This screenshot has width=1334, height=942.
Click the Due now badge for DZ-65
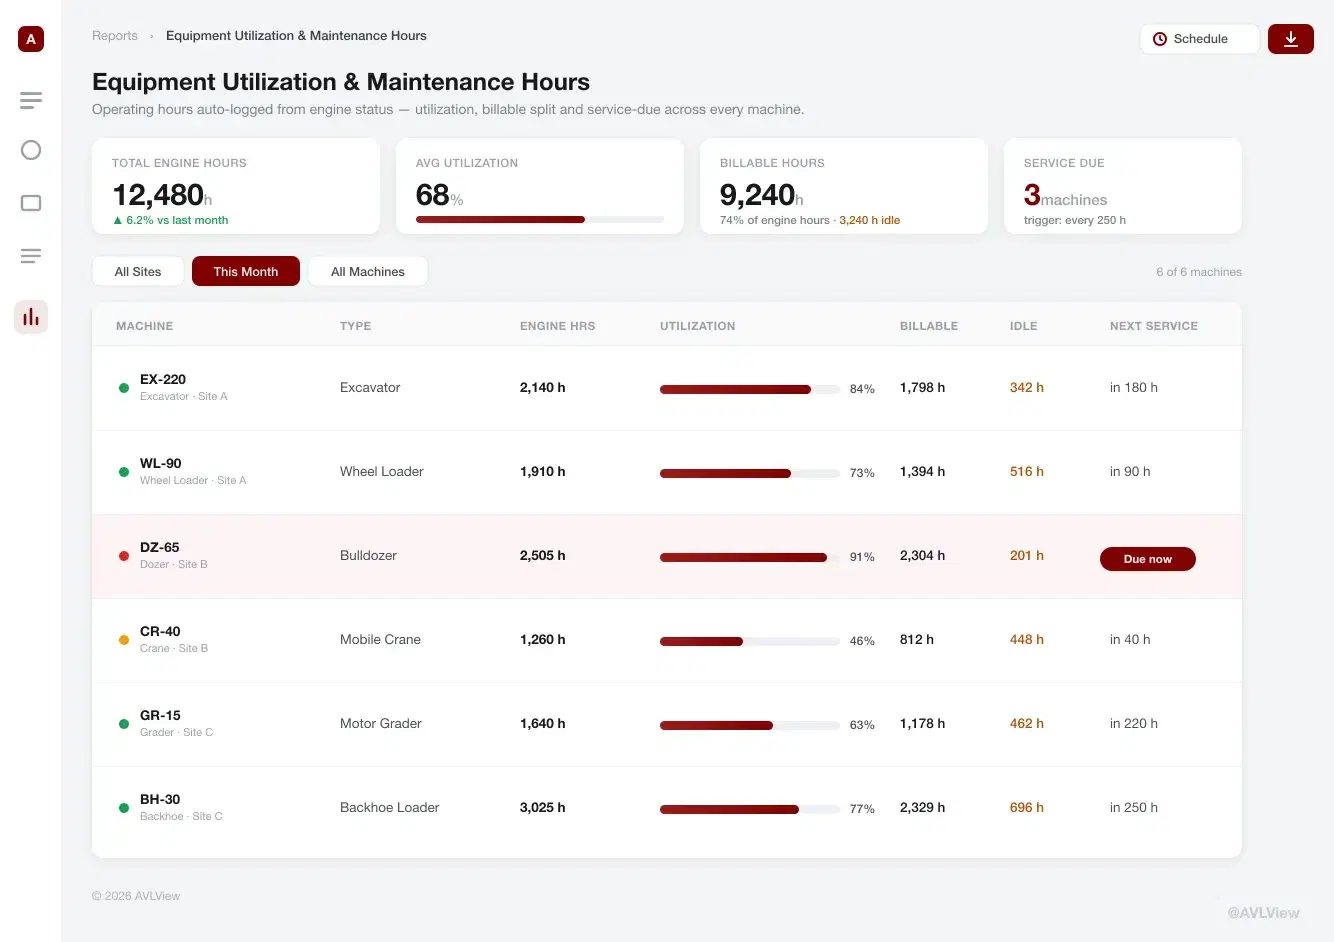coord(1148,559)
